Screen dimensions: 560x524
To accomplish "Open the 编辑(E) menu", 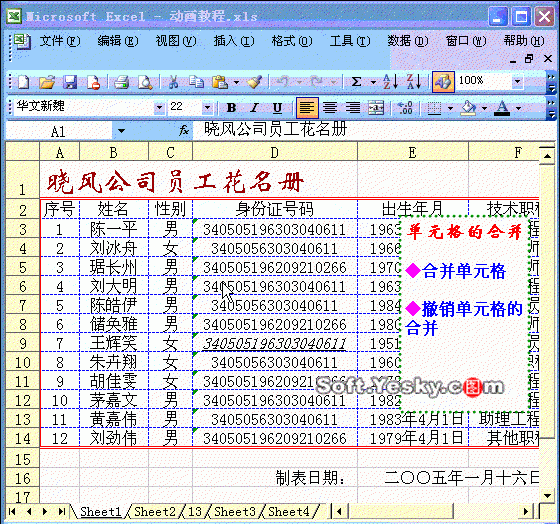I will coord(118,41).
